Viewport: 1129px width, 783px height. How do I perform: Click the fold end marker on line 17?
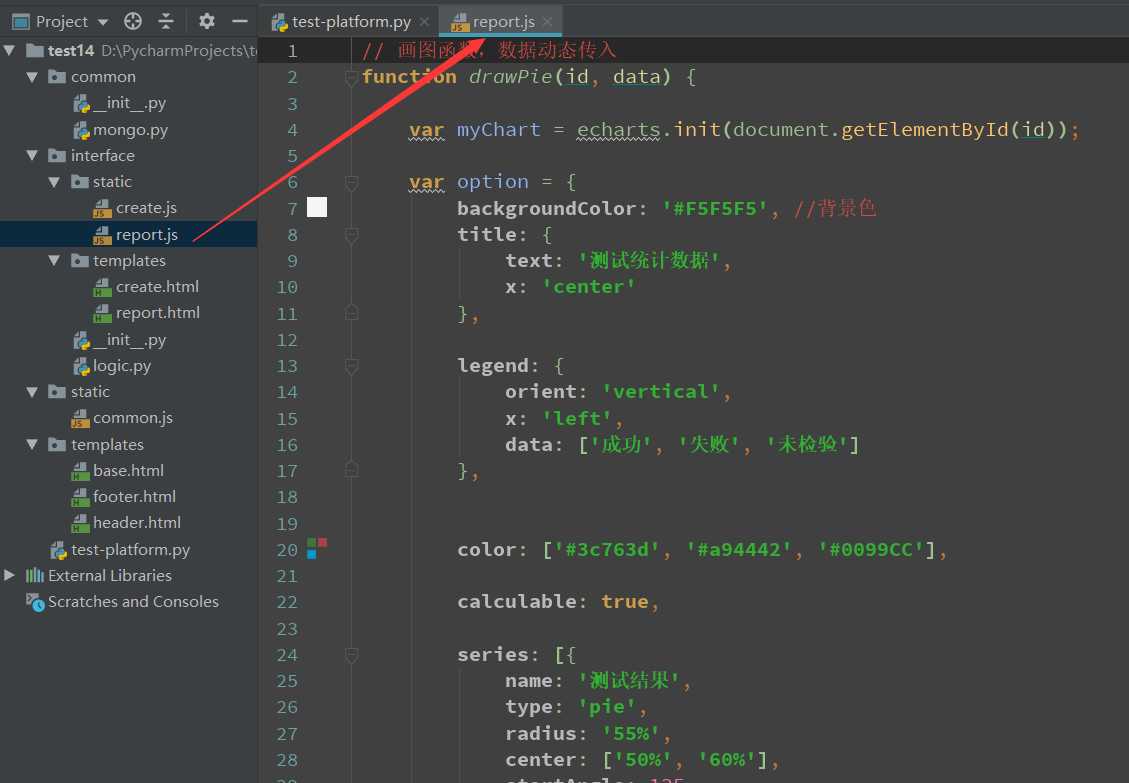pos(351,470)
